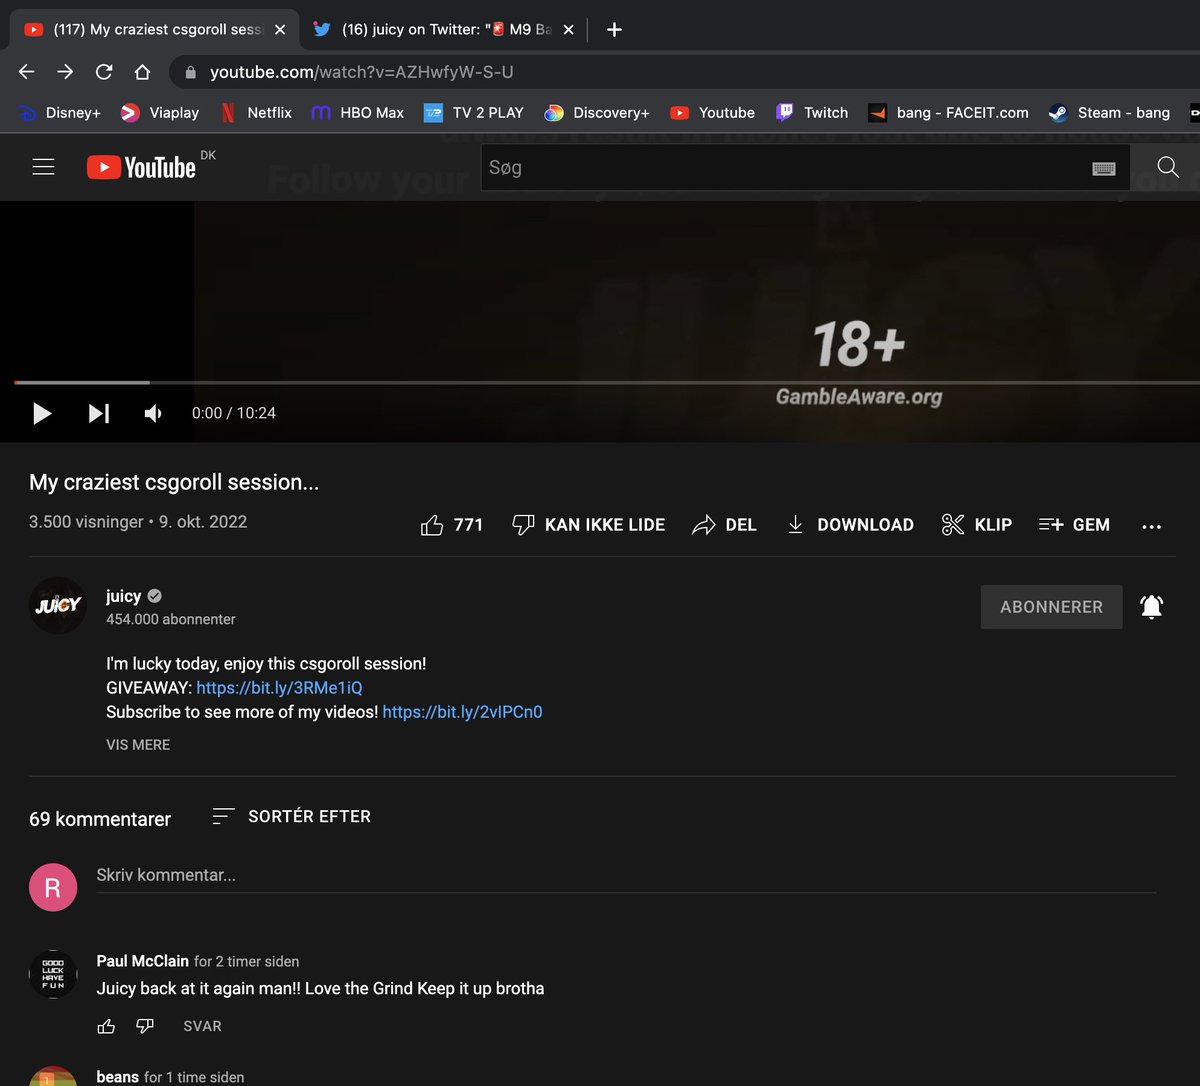1200x1086 pixels.
Task: Open a new browser tab
Action: coord(614,30)
